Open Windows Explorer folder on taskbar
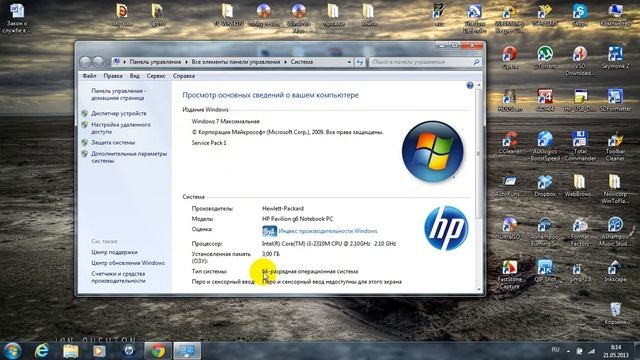 71,351
